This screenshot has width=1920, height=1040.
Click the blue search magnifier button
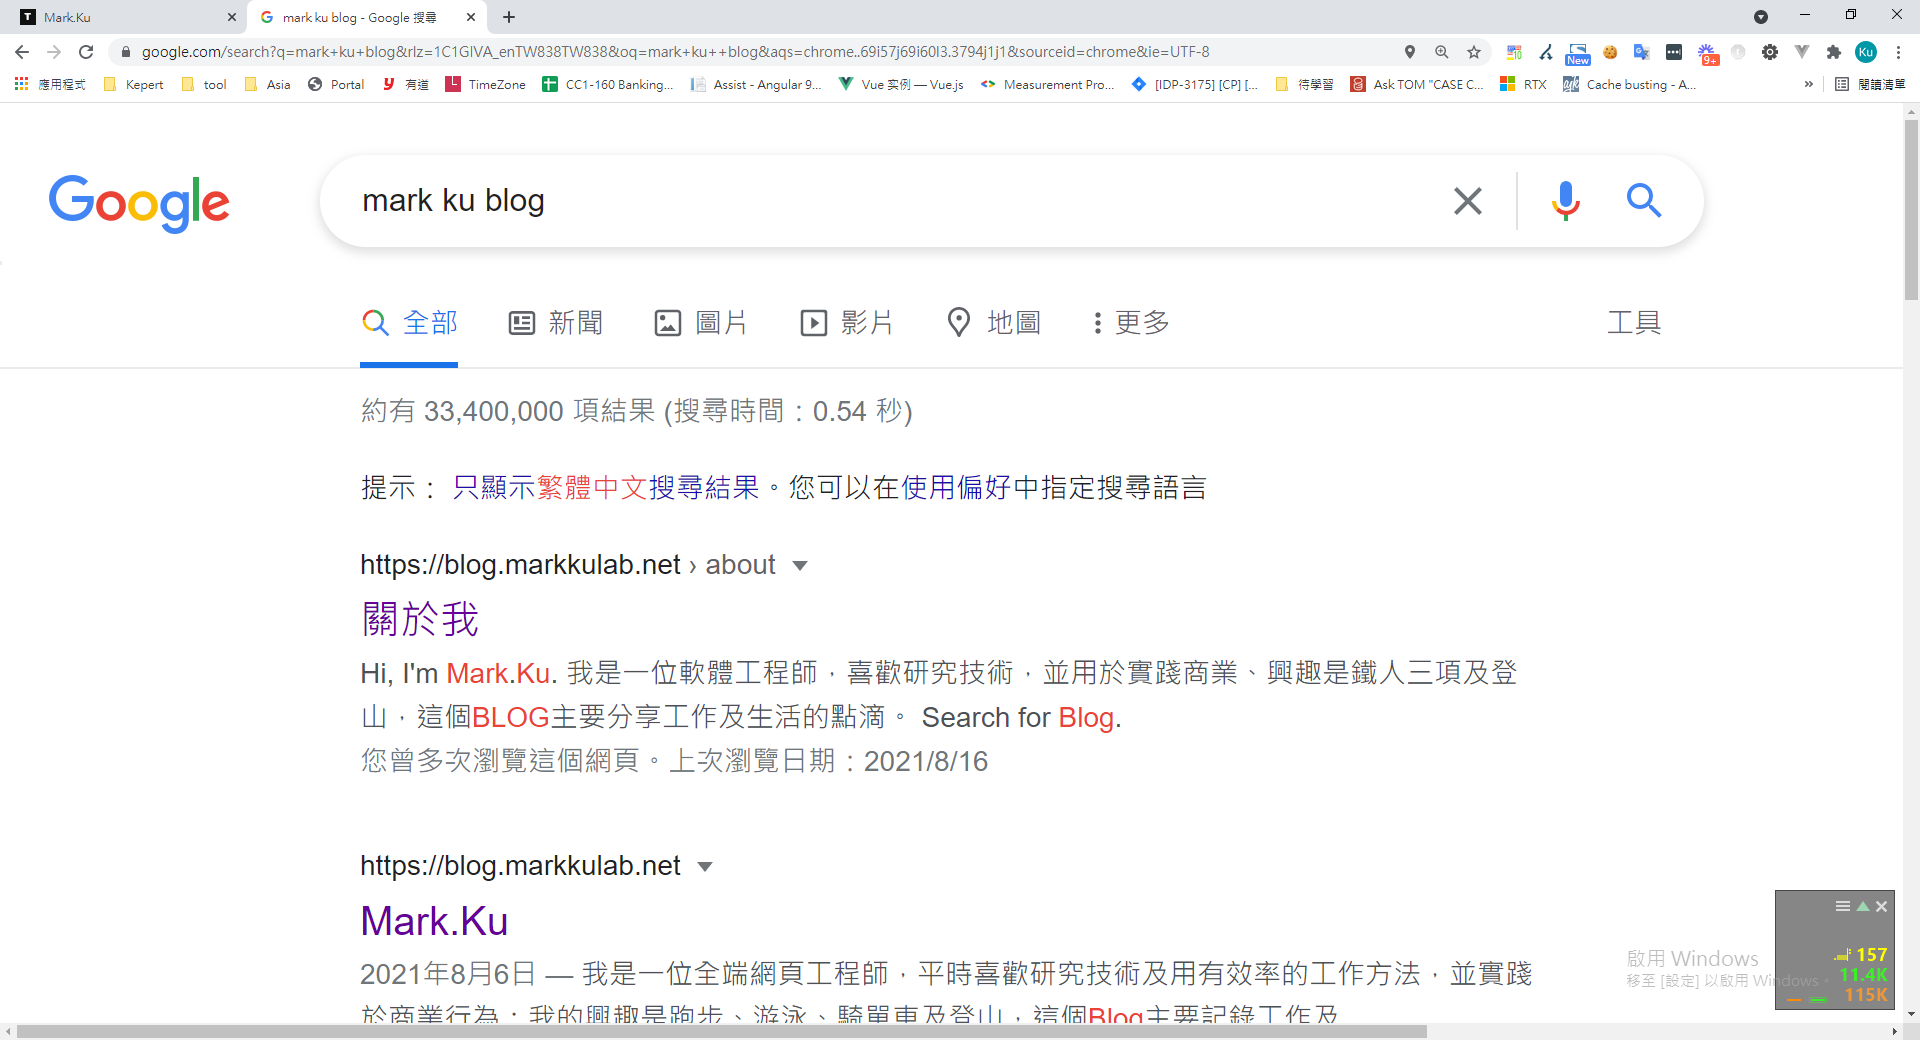[1643, 201]
